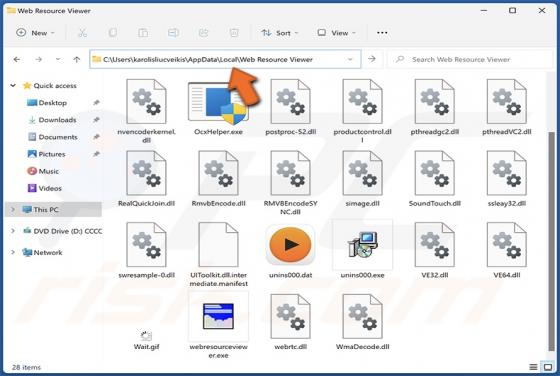Open the New item dropdown
The height and width of the screenshot is (376, 560).
point(35,33)
